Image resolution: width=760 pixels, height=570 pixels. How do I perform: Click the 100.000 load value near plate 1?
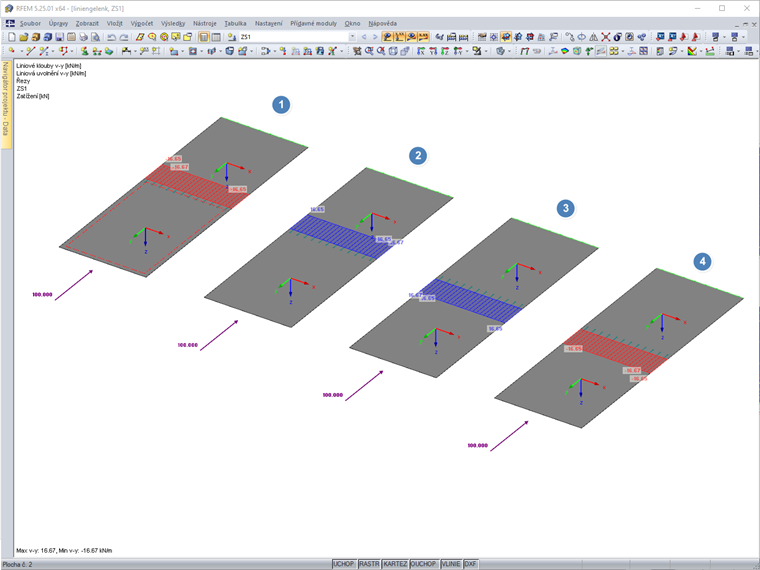42,295
